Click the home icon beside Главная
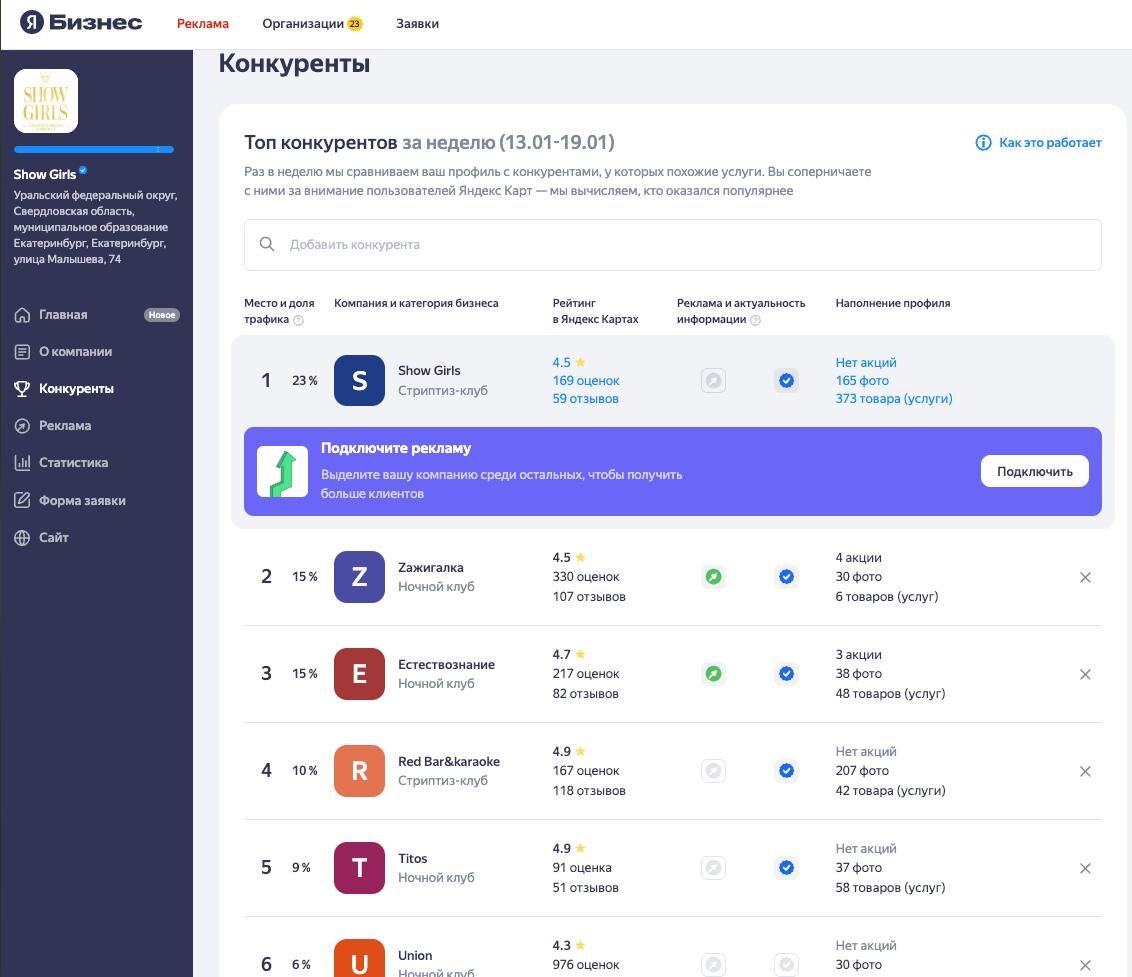This screenshot has height=977, width=1132. click(22, 315)
